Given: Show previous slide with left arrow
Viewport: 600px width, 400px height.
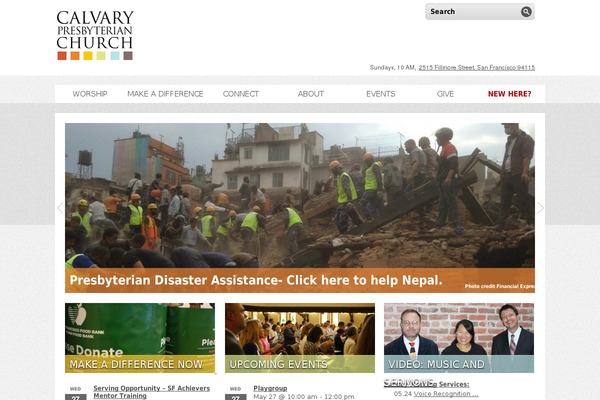Looking at the screenshot, I should [x=60, y=208].
